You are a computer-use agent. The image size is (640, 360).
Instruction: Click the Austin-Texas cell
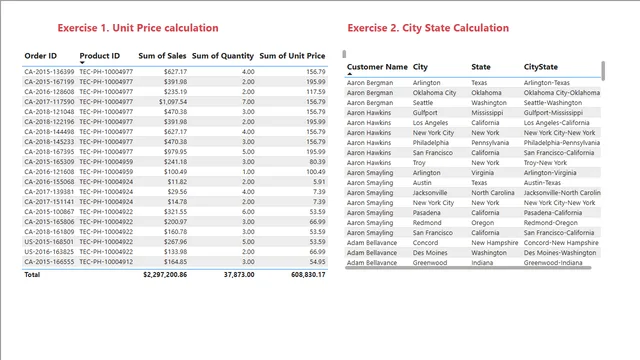542,183
